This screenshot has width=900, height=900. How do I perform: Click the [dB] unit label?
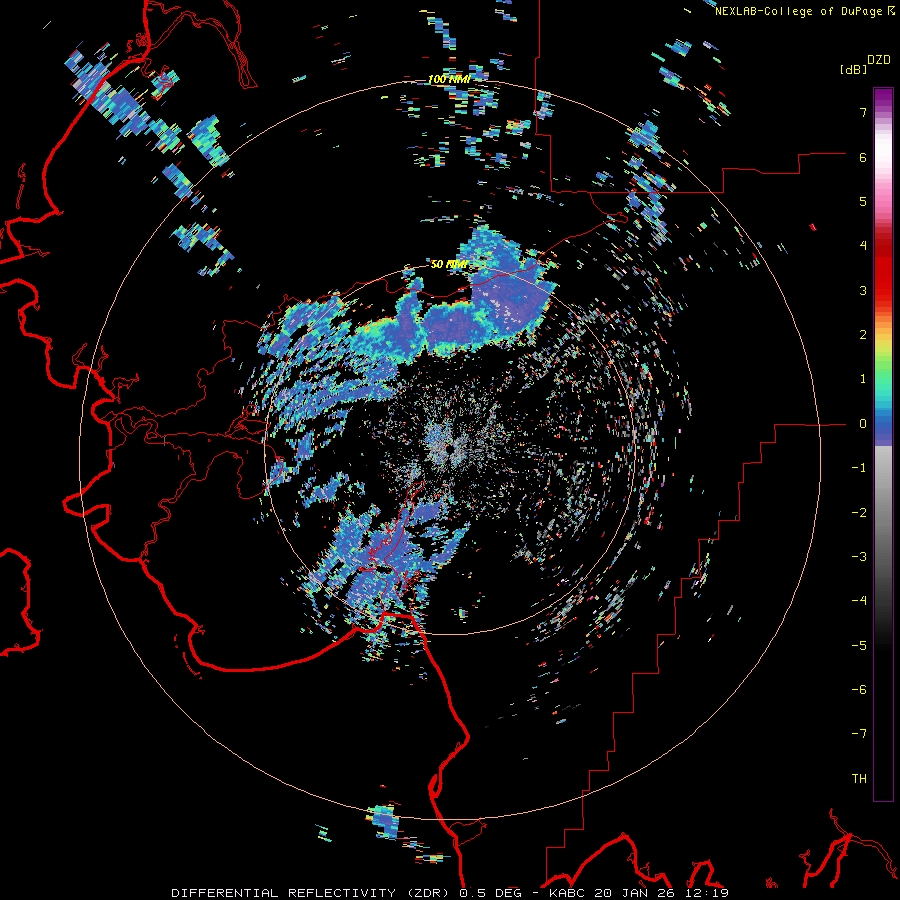coord(853,69)
